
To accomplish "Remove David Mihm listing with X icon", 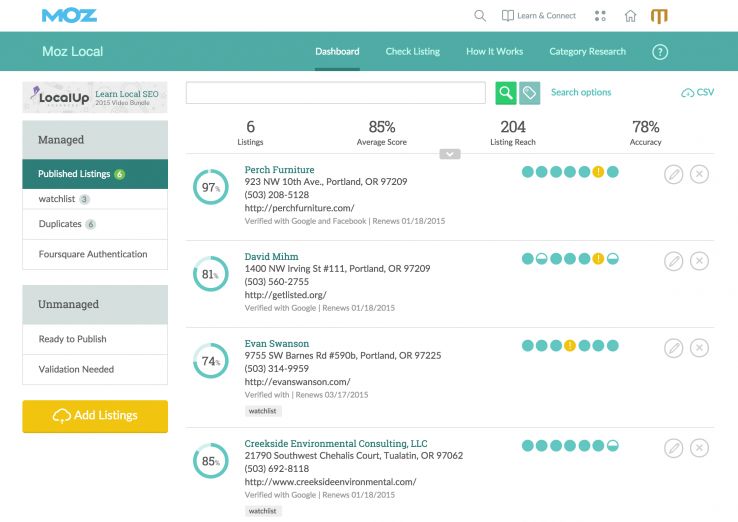I will [700, 261].
